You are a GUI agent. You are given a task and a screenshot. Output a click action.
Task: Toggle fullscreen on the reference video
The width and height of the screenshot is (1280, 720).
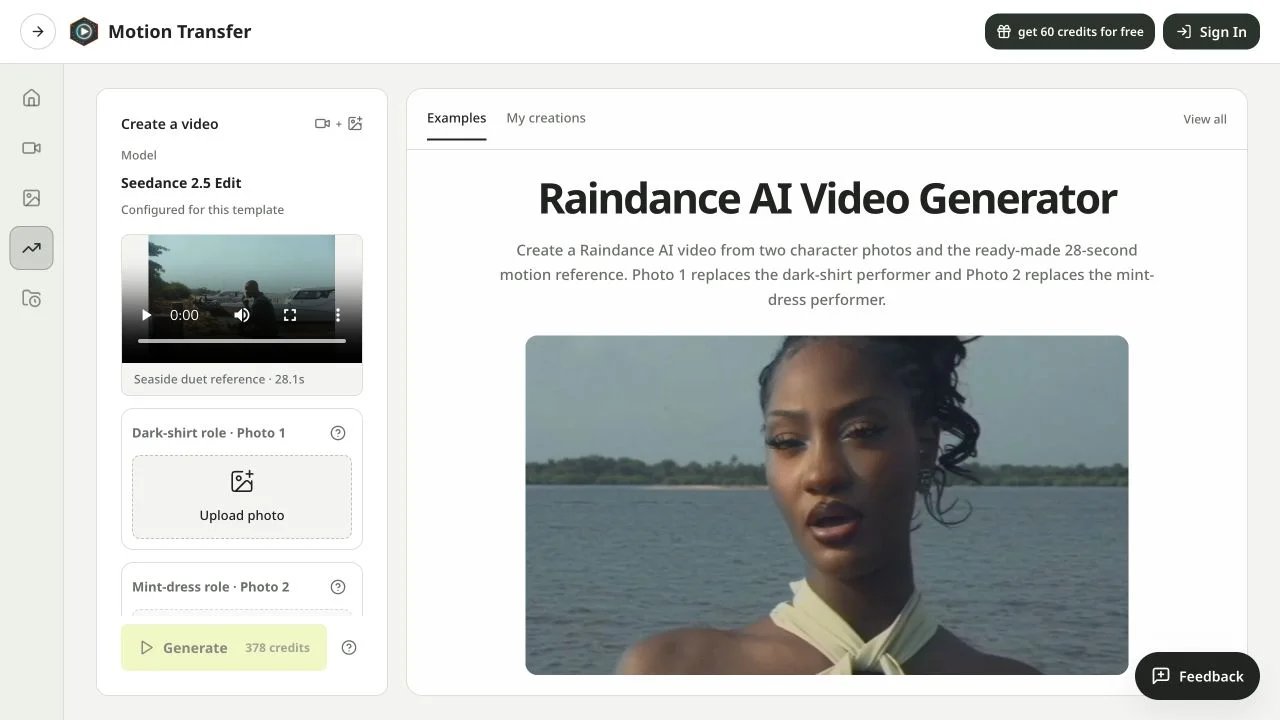pos(290,315)
